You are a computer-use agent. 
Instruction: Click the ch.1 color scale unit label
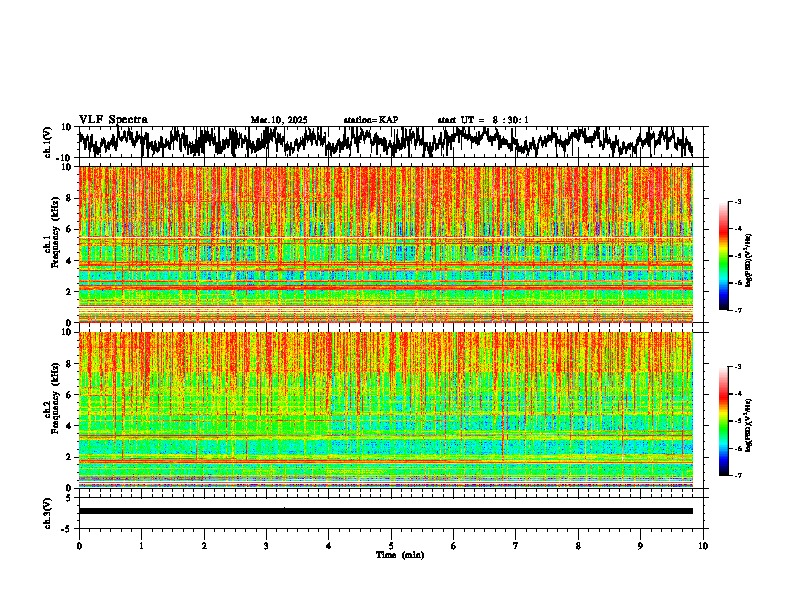(749, 261)
